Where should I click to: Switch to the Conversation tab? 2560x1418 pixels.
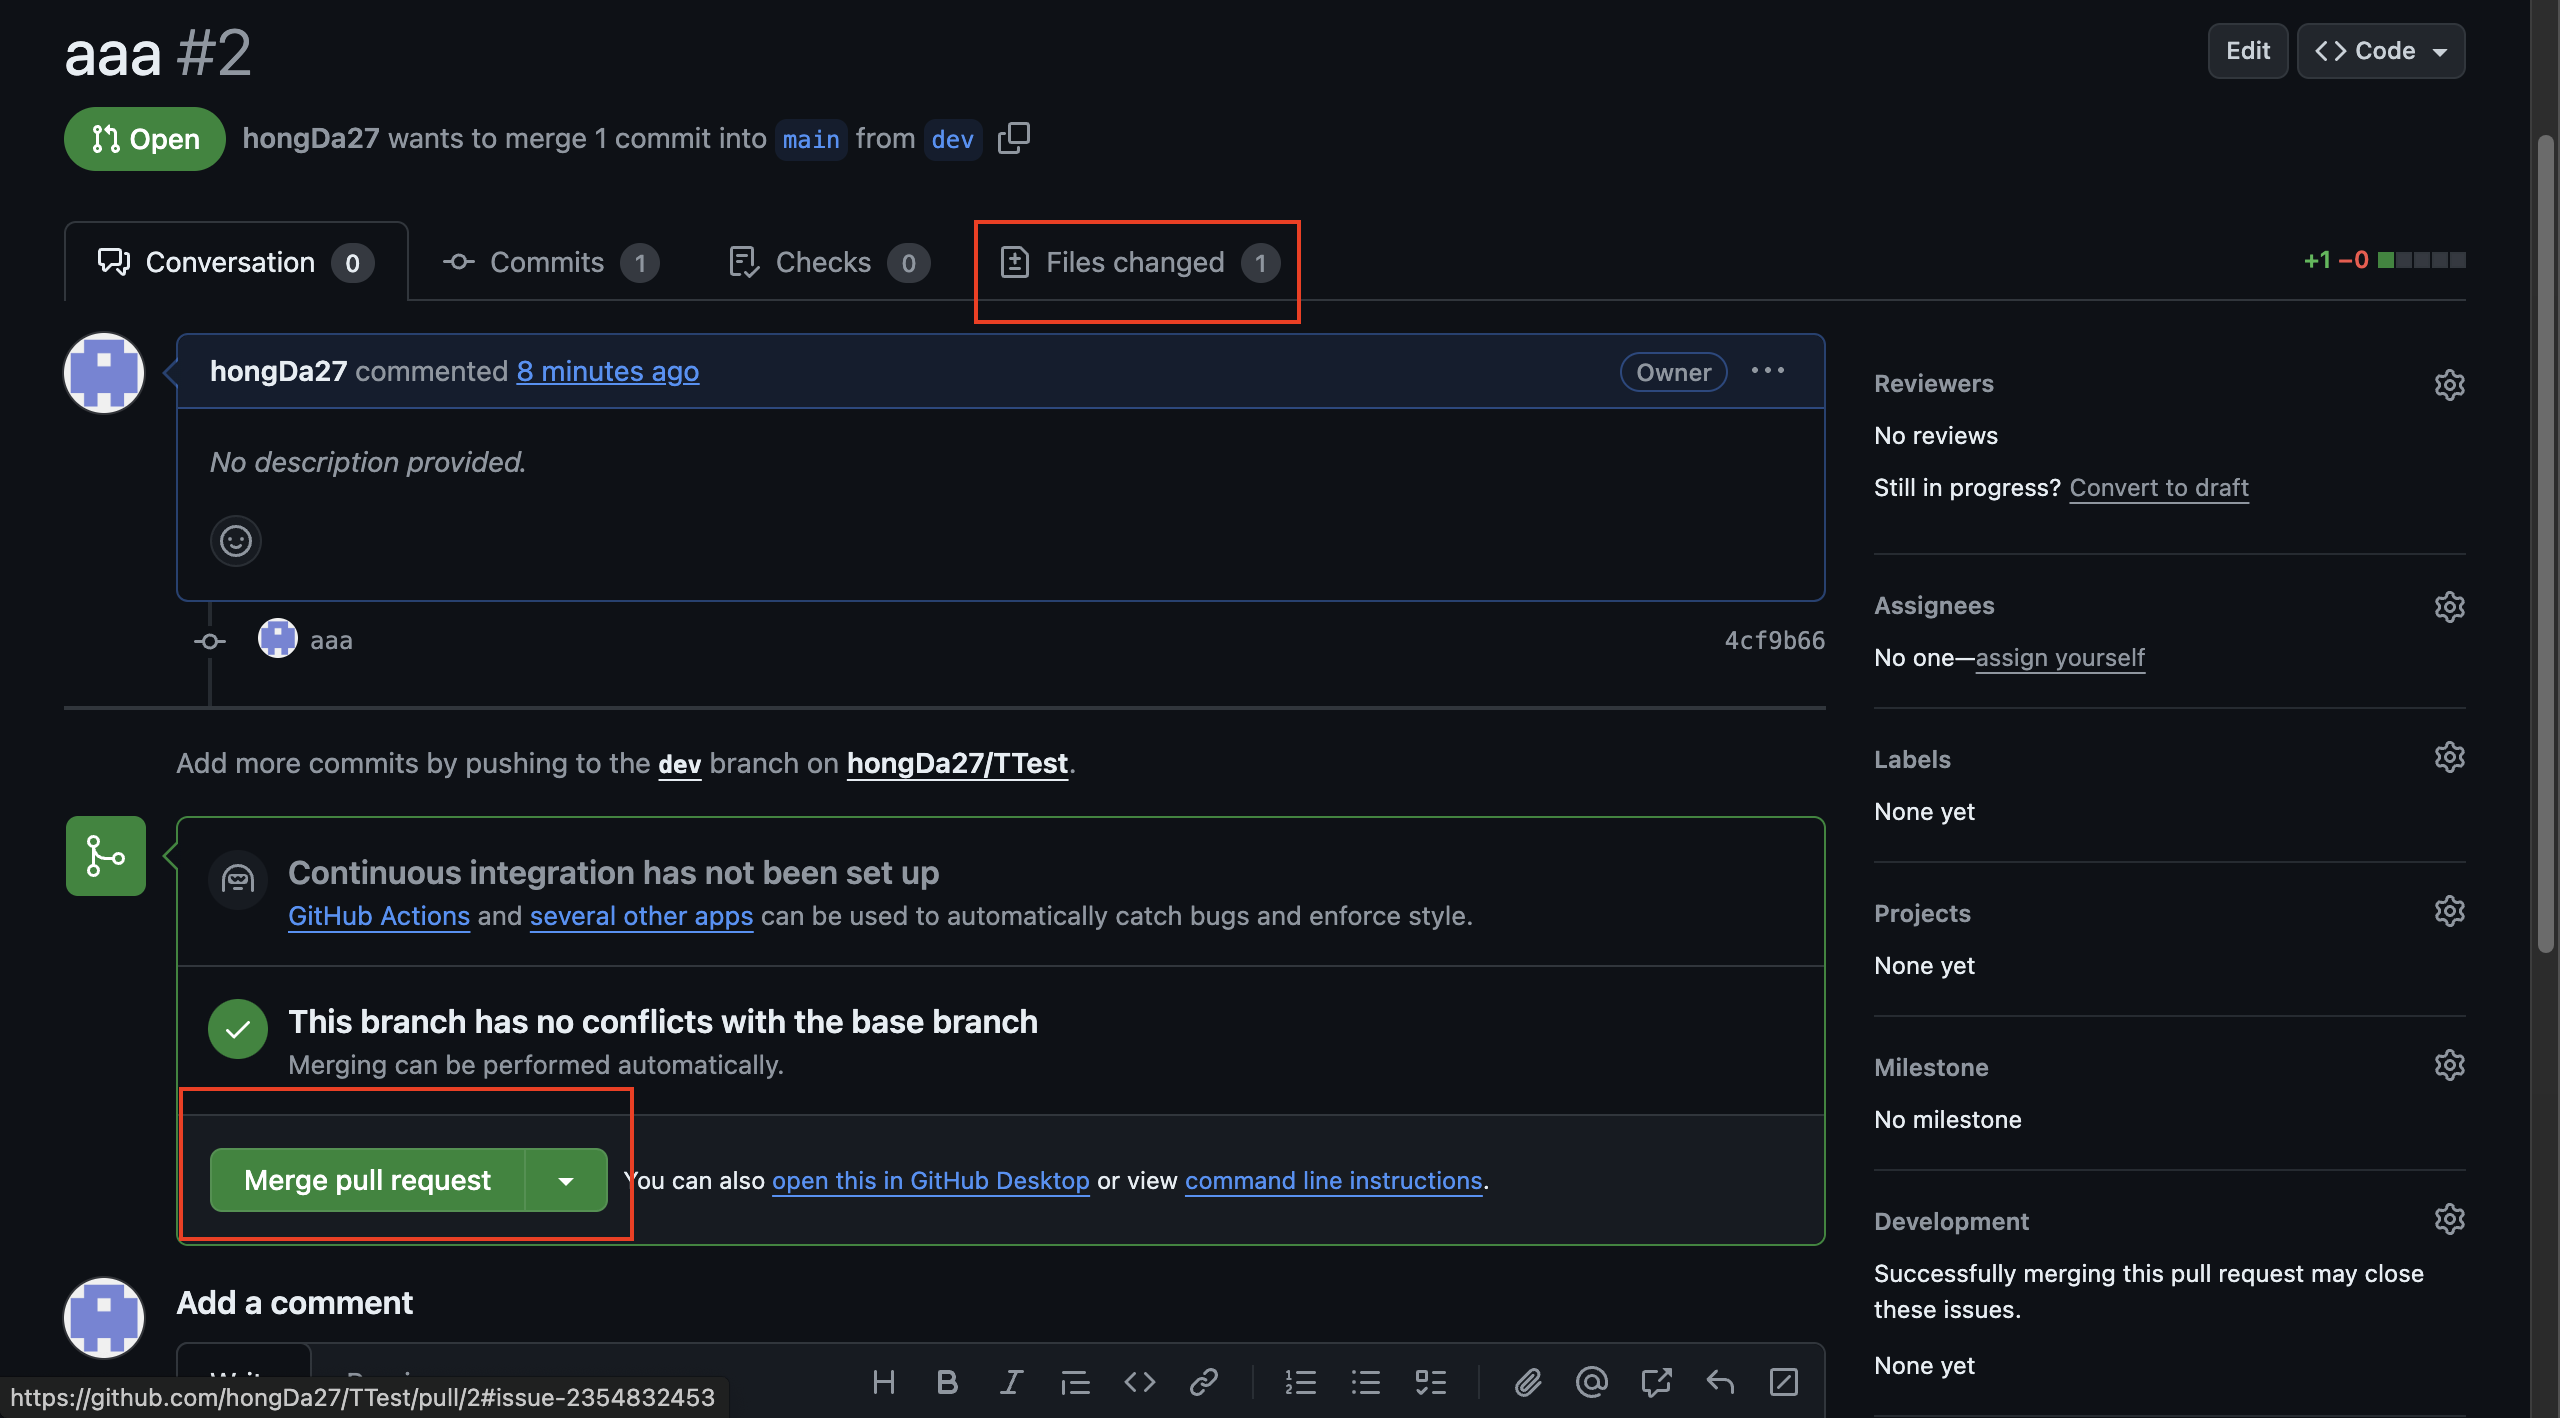point(236,262)
